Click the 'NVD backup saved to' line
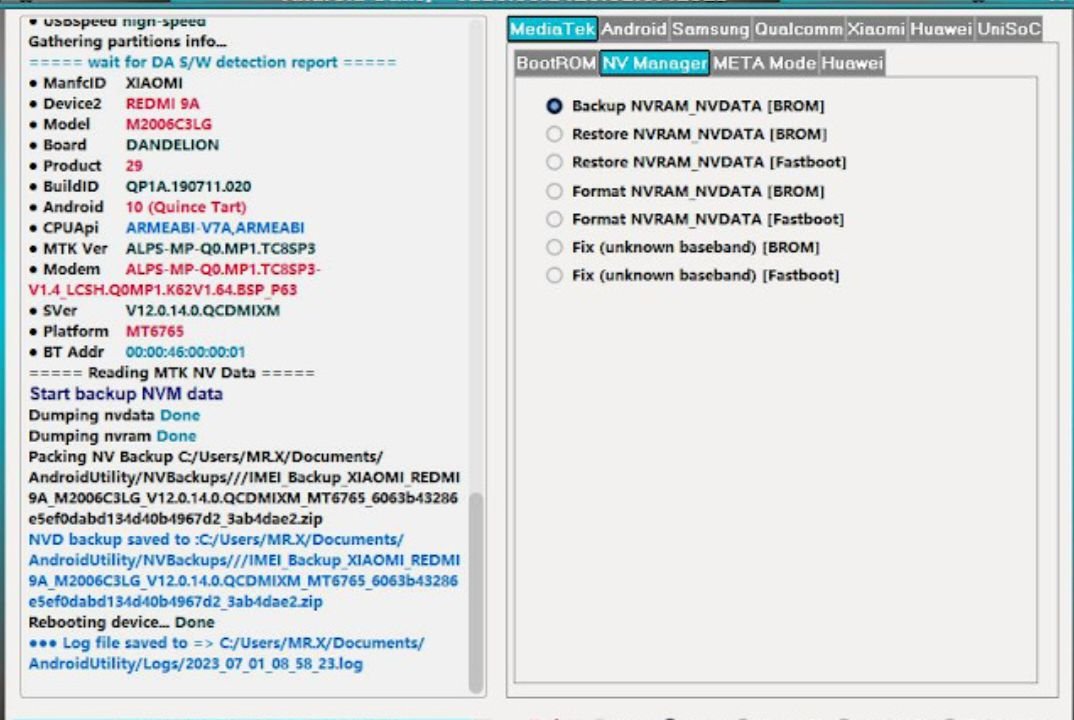Image resolution: width=1074 pixels, height=720 pixels. [x=244, y=571]
